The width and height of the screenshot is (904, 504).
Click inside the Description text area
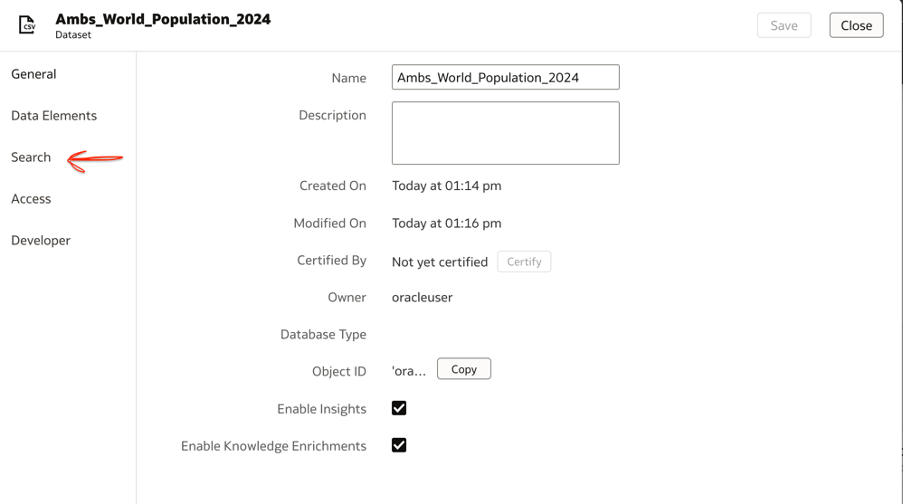coord(506,133)
